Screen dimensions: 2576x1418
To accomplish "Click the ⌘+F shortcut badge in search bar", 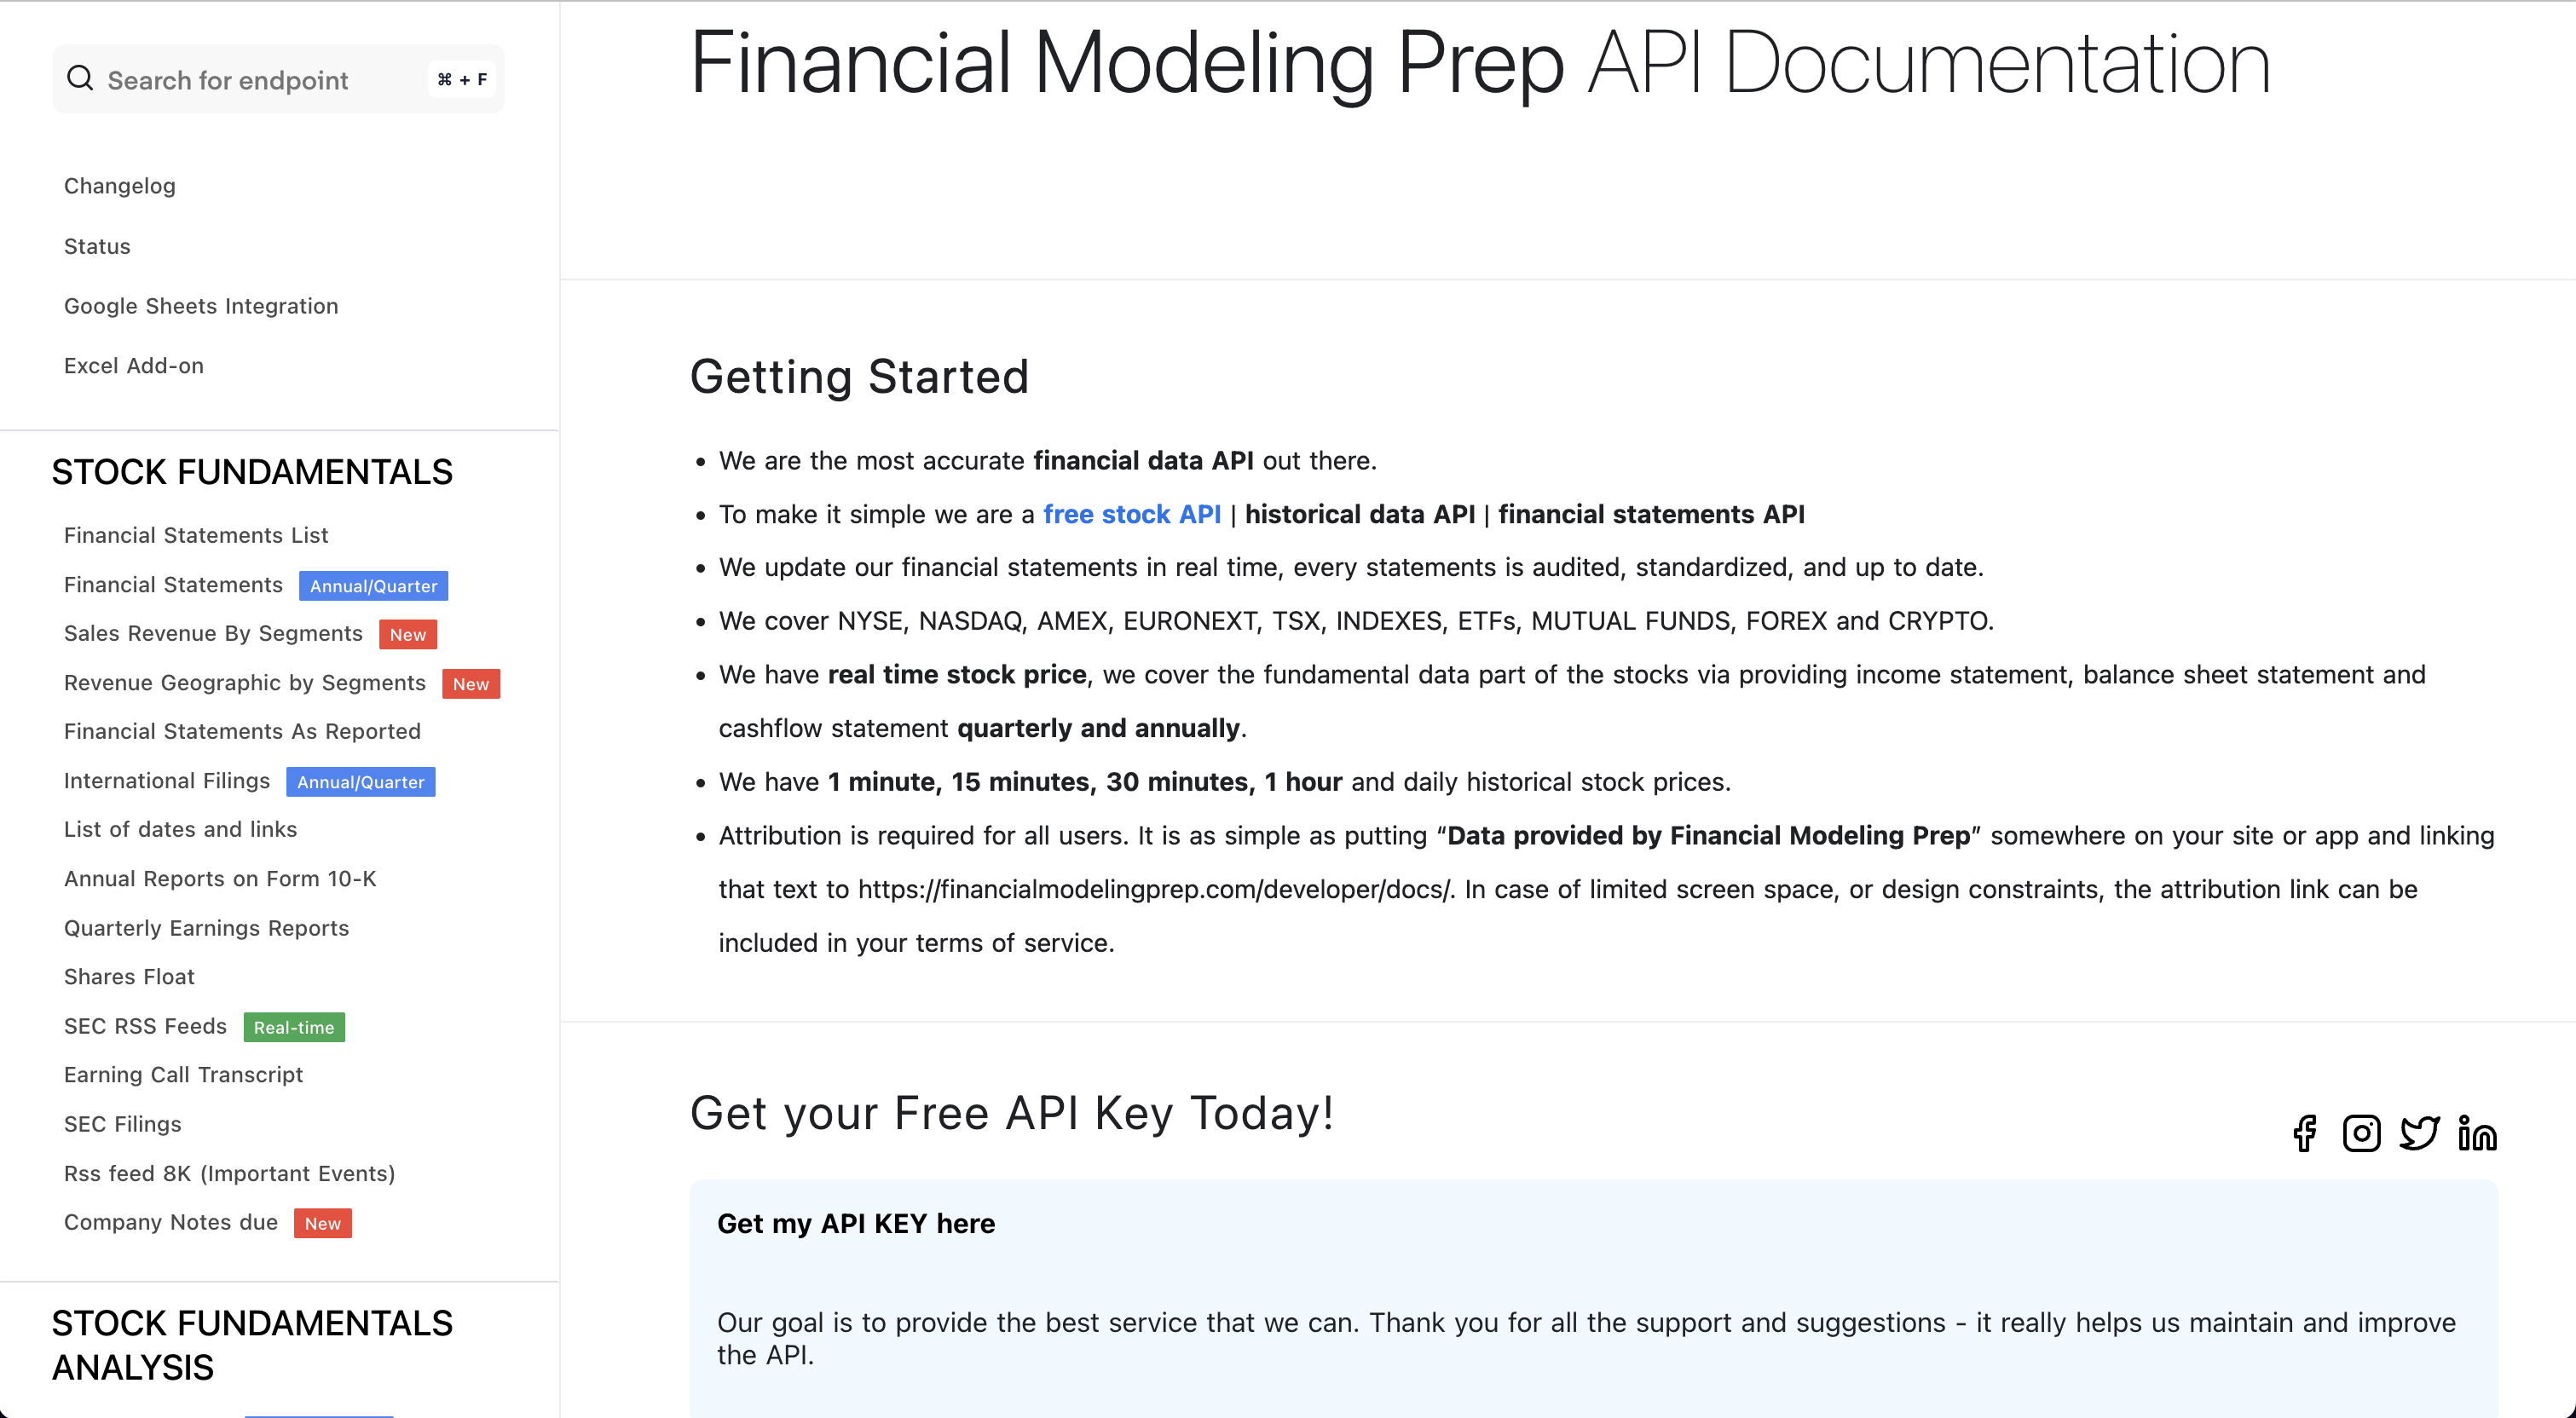I will tap(461, 78).
